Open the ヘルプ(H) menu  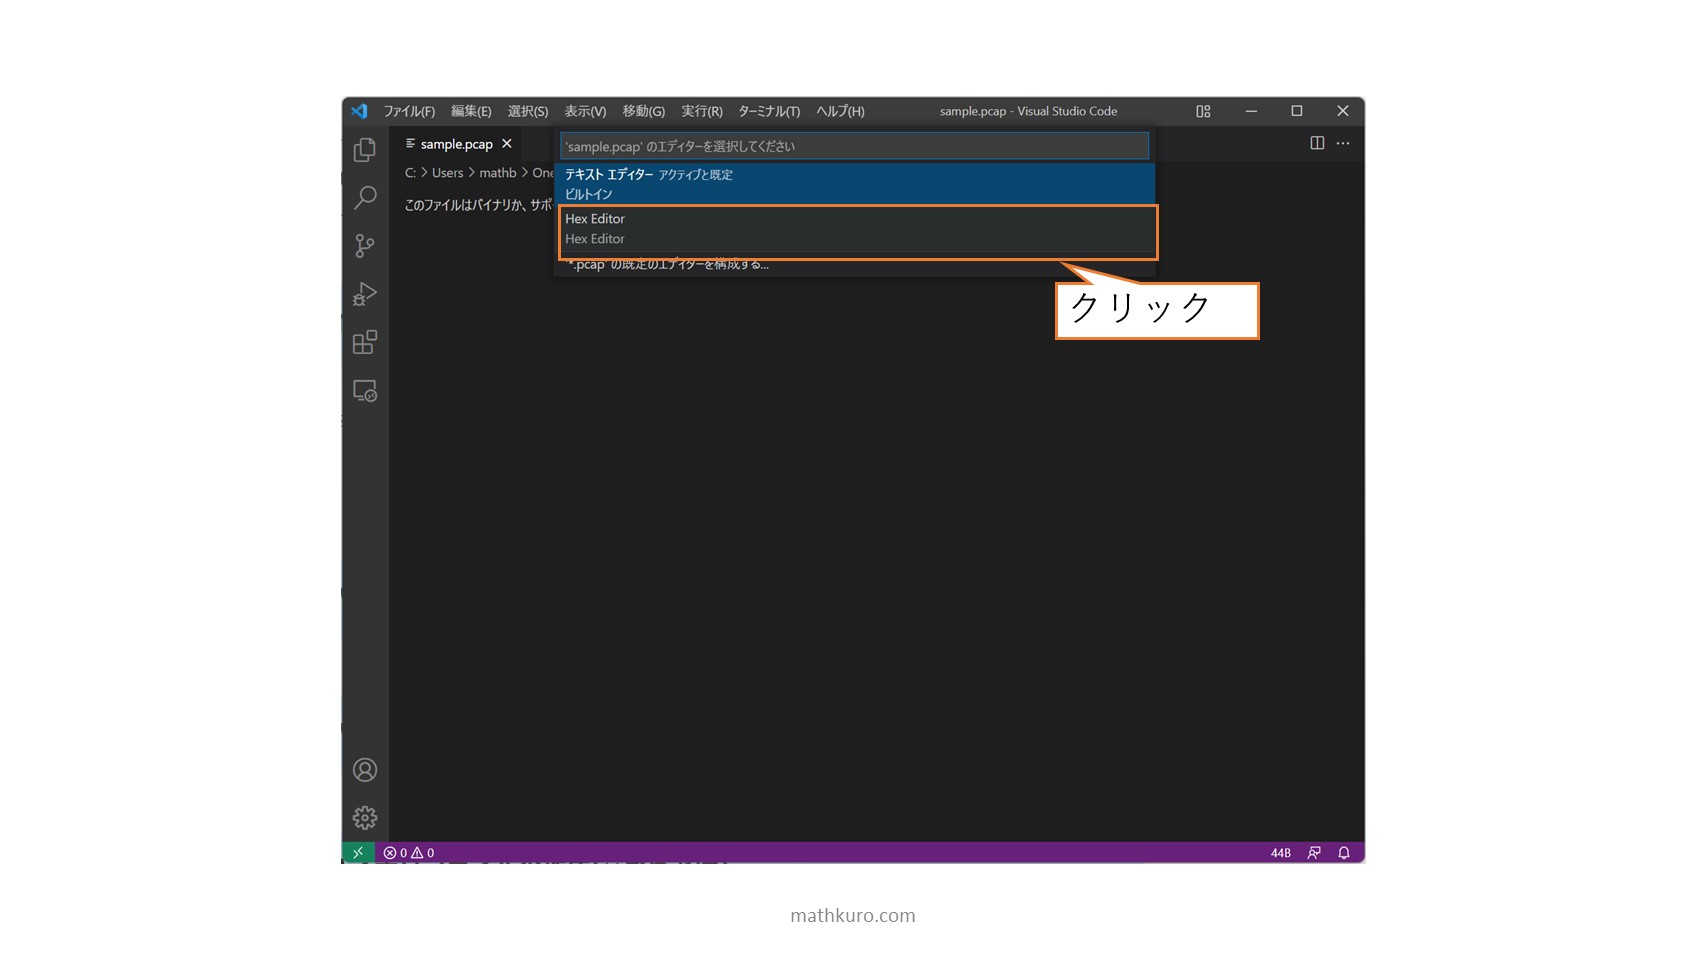point(840,111)
